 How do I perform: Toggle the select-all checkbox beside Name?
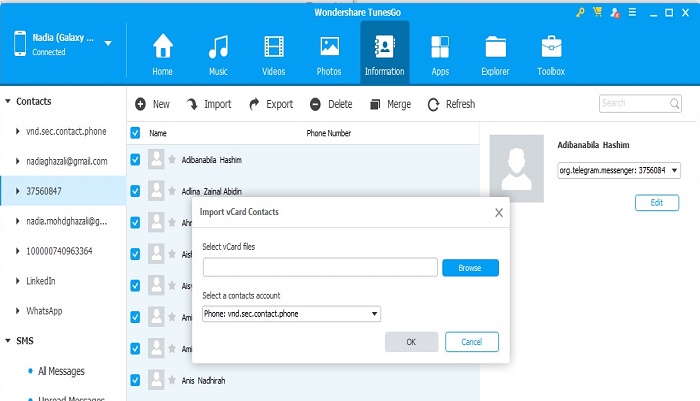tap(135, 132)
